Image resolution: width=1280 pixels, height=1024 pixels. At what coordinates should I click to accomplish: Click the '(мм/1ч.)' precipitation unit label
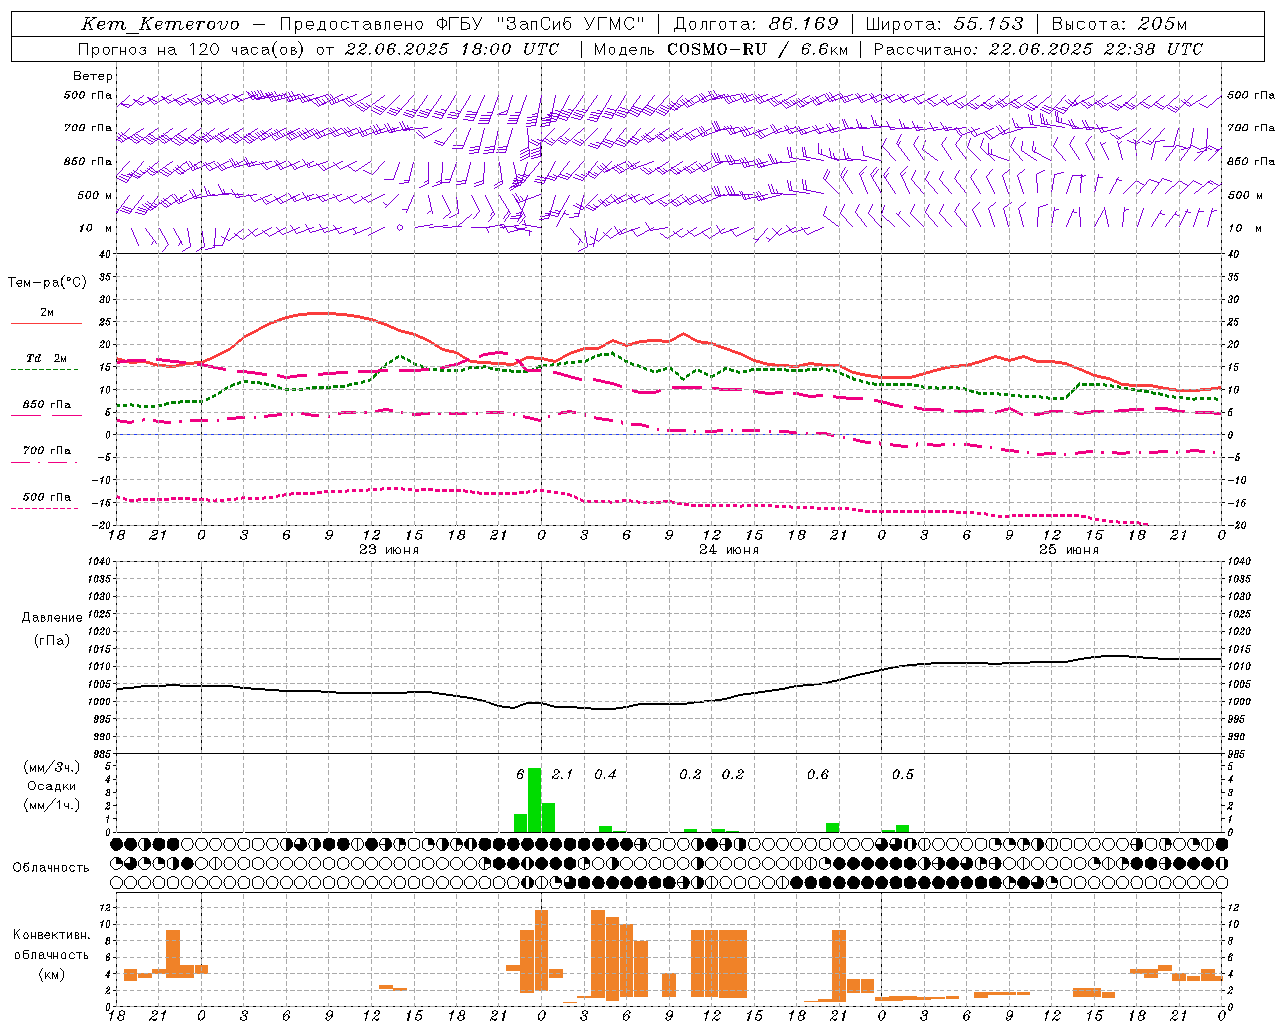(x=51, y=805)
